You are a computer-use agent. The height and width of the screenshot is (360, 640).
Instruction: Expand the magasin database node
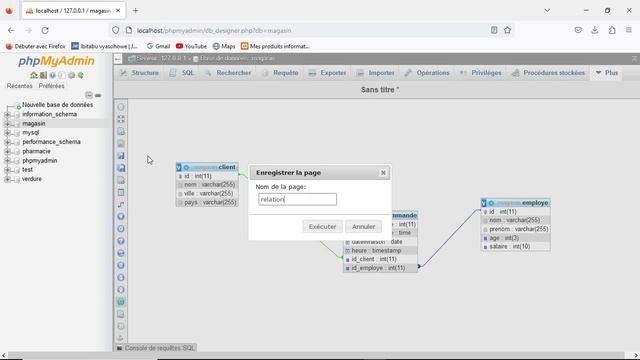click(x=7, y=123)
